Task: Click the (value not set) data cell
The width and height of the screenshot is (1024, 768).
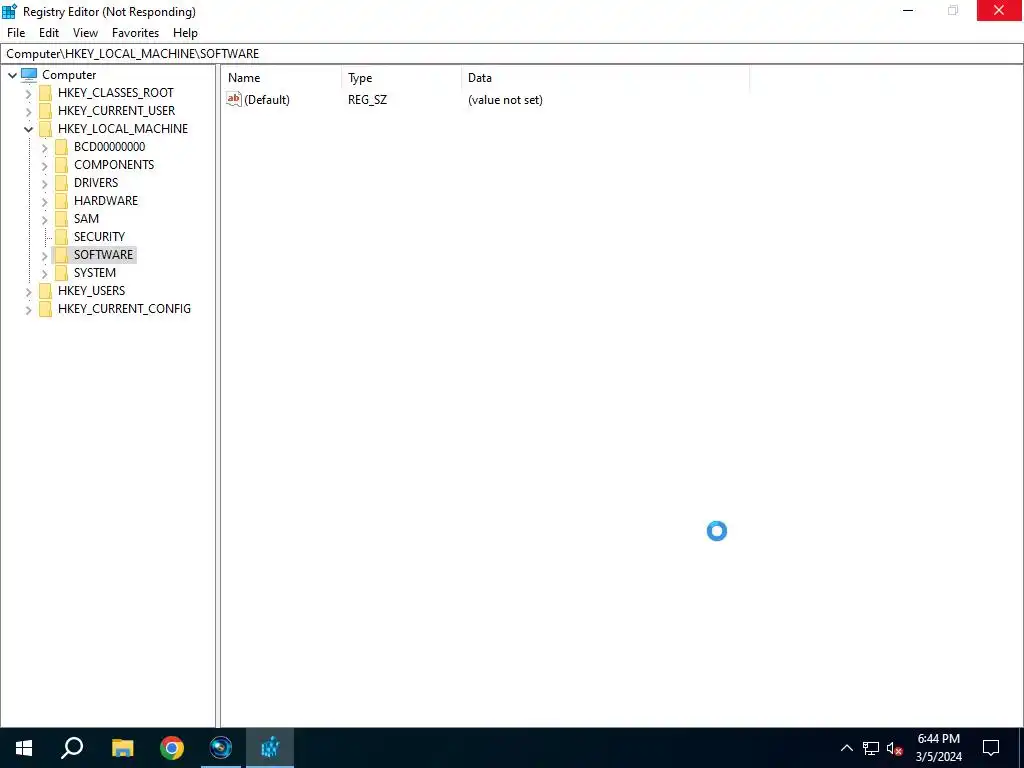Action: (x=505, y=100)
